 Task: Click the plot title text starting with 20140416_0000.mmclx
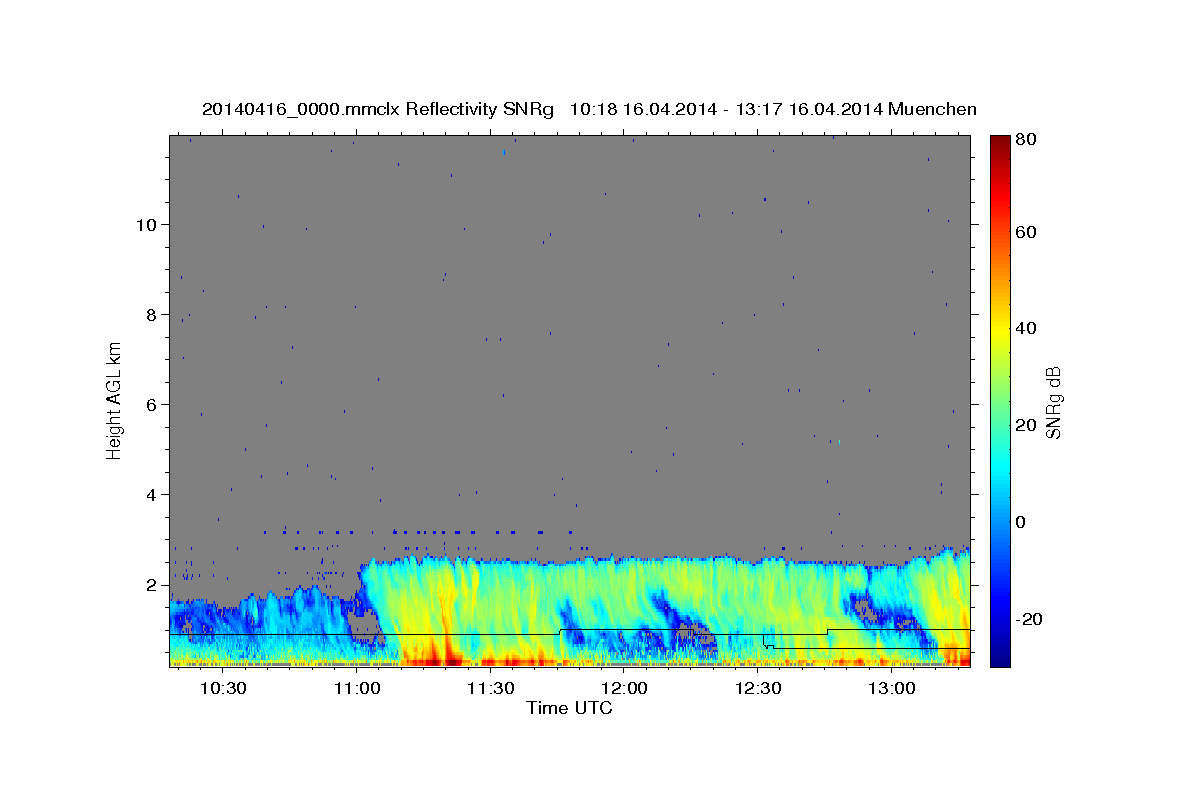(x=589, y=109)
